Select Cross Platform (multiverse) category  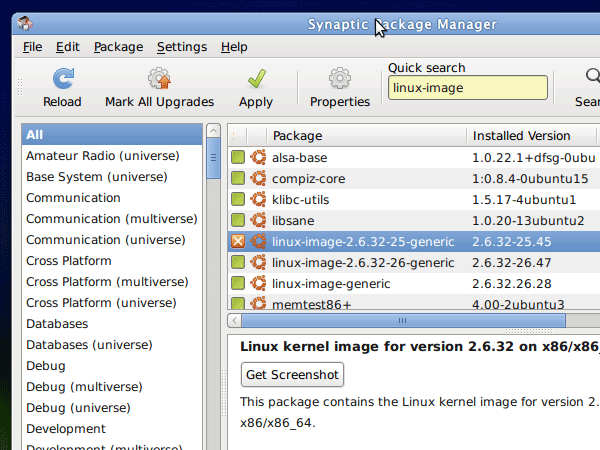tap(112, 282)
